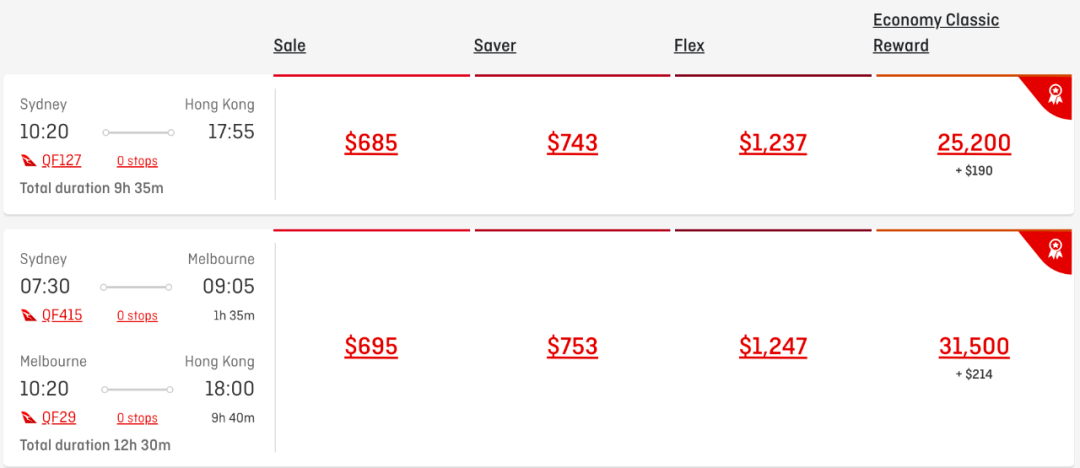
Task: Open Economy Classic Reward header link
Action: 936,33
